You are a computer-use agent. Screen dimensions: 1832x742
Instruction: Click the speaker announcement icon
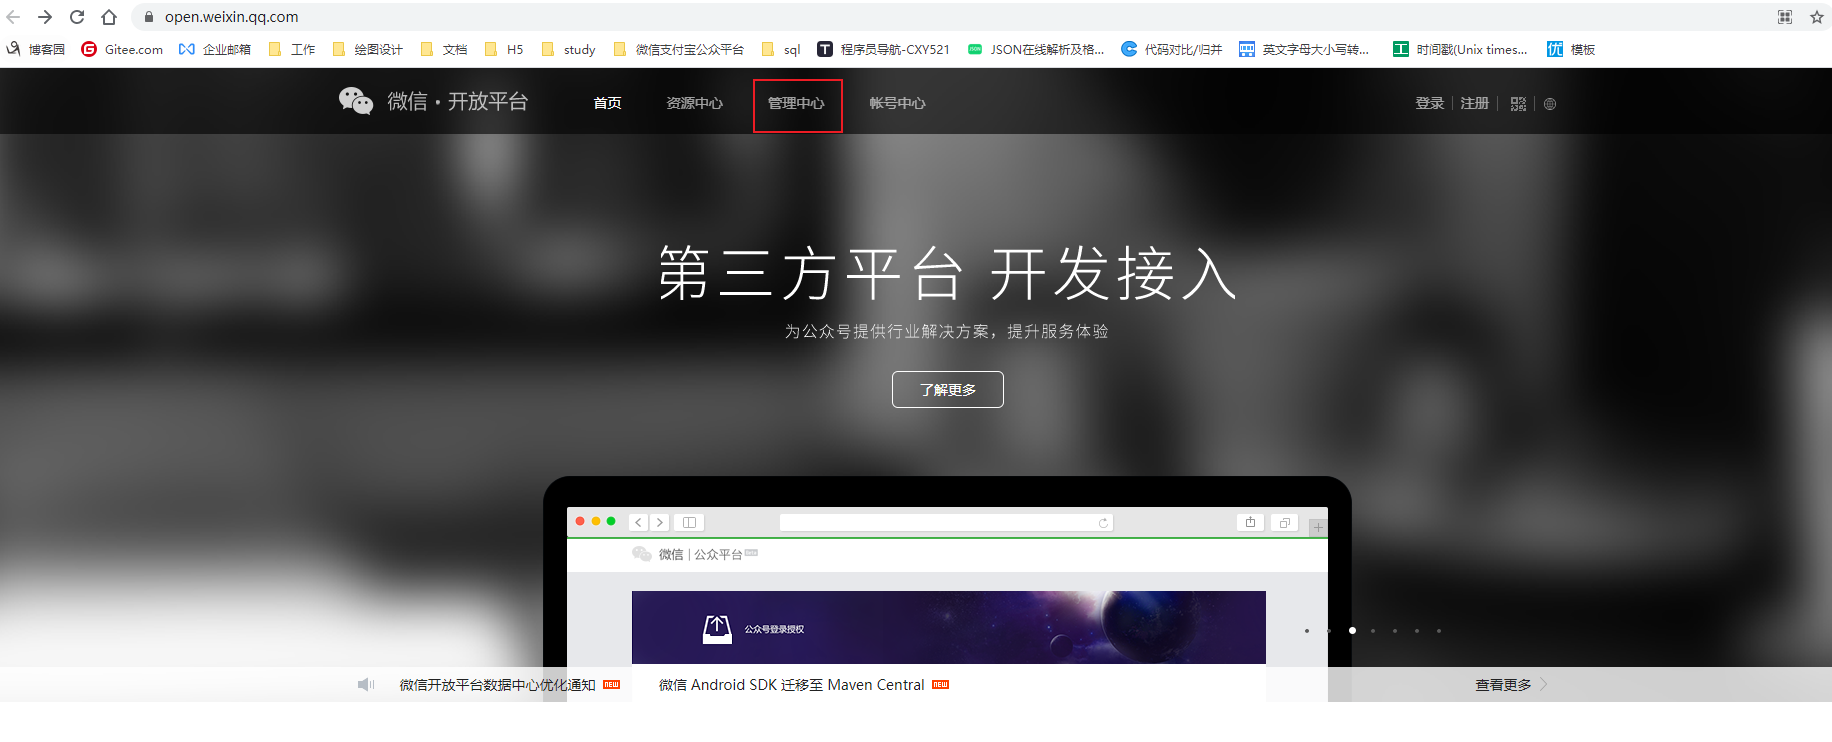pos(366,685)
